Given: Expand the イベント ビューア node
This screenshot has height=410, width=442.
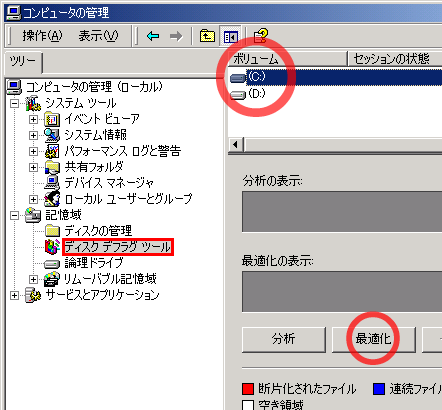Looking at the screenshot, I should (x=33, y=119).
